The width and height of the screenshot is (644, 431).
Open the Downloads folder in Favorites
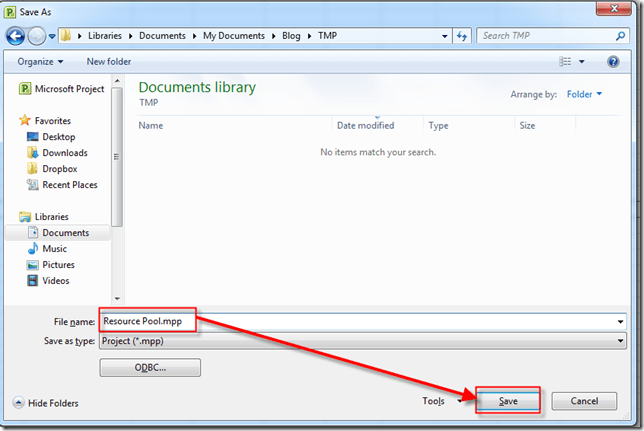click(x=64, y=153)
